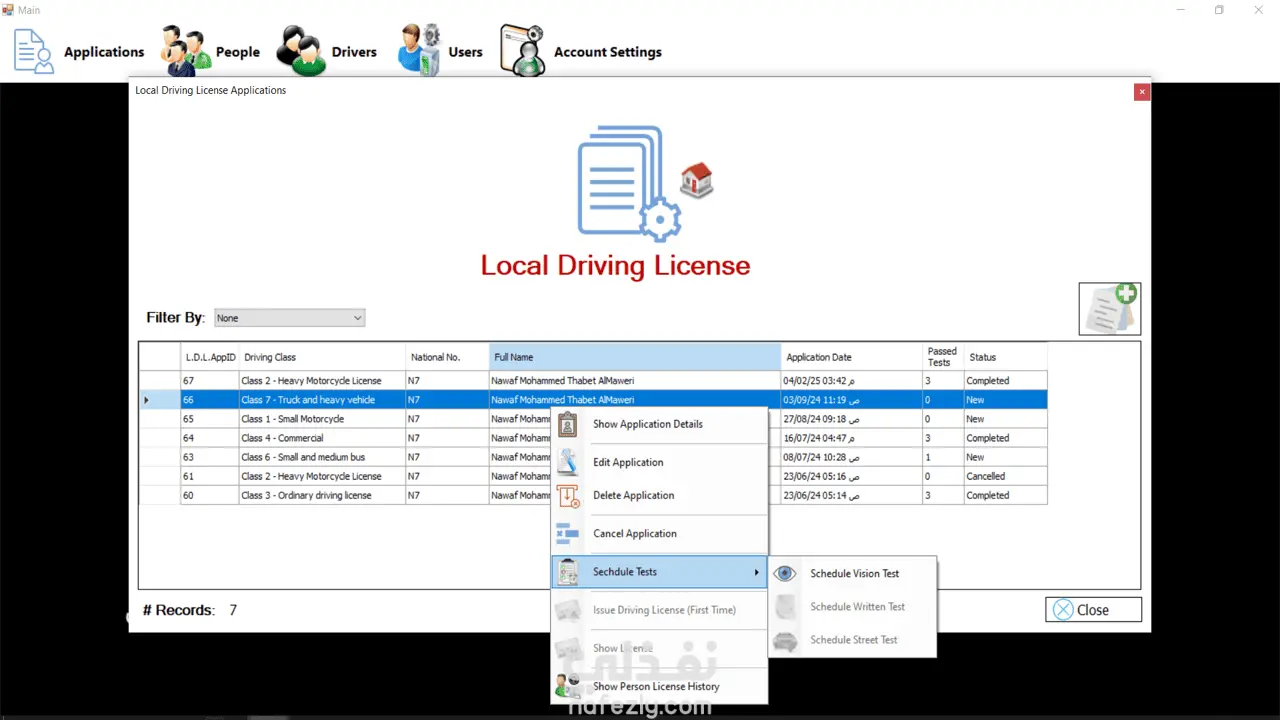Open the Users section icon

pos(419,50)
